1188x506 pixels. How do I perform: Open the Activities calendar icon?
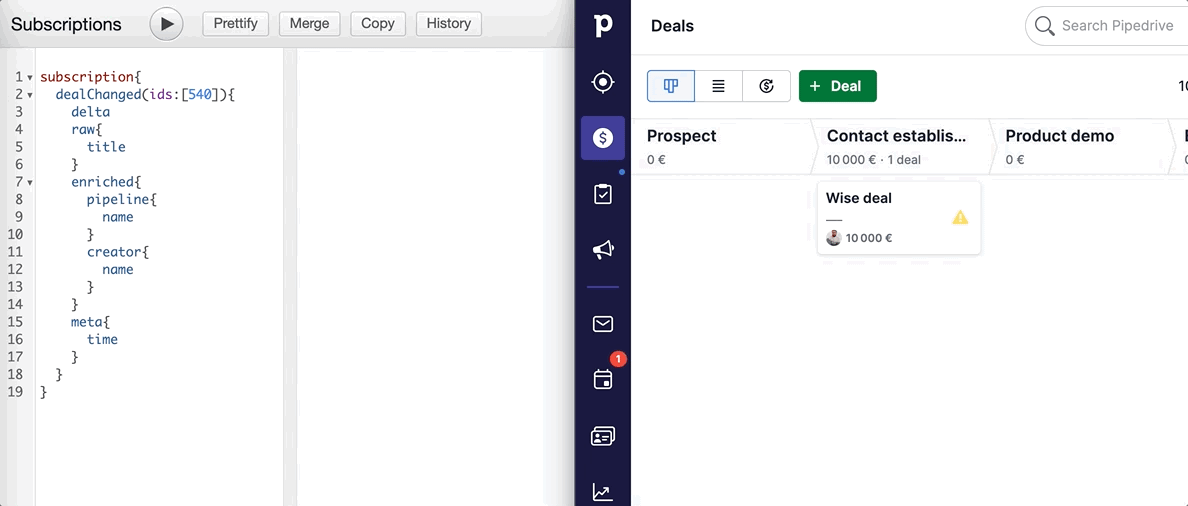point(603,379)
